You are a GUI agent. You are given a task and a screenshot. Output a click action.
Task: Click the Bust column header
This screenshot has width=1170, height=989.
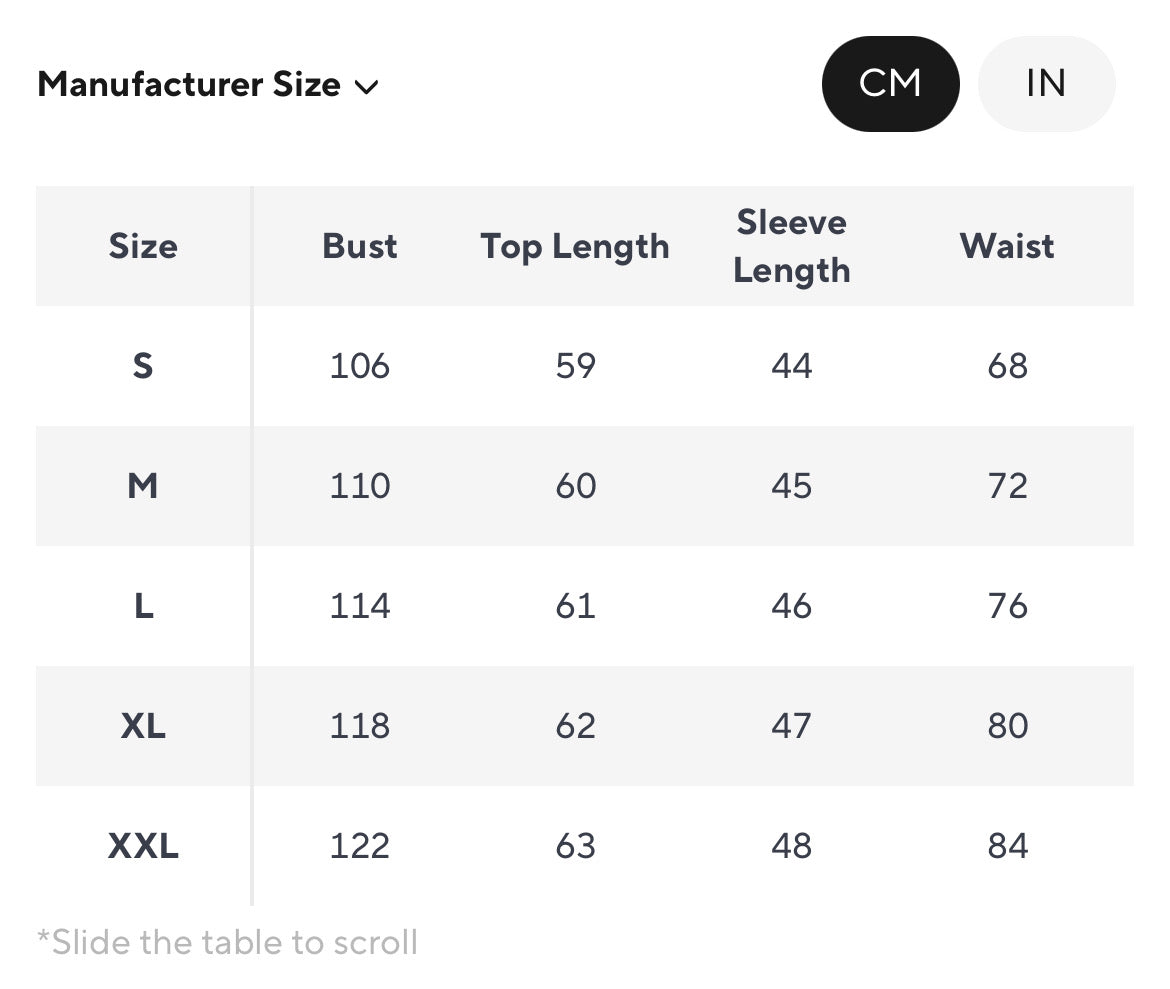point(360,246)
